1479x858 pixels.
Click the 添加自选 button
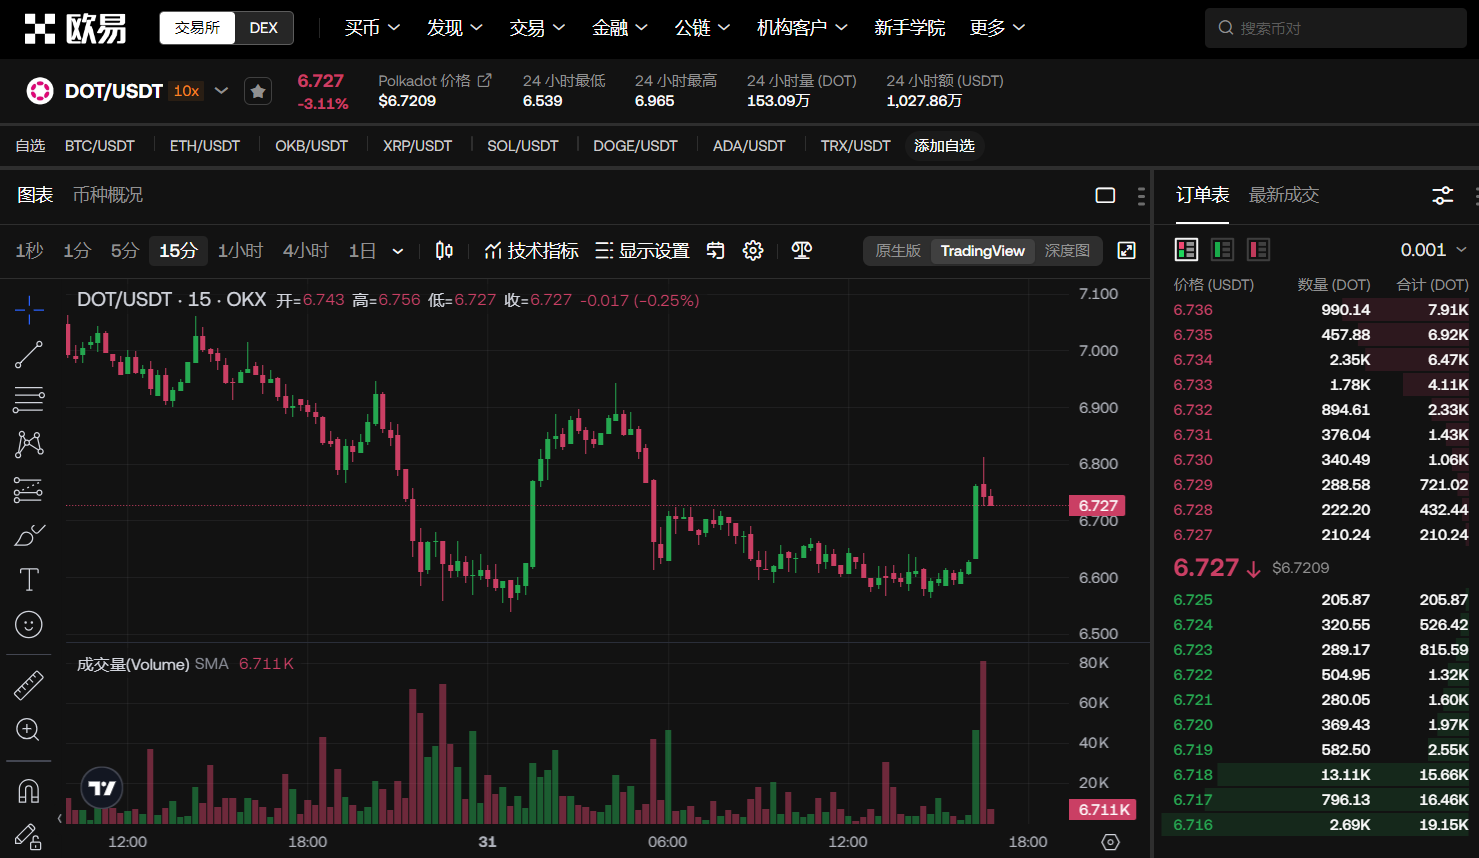[944, 146]
